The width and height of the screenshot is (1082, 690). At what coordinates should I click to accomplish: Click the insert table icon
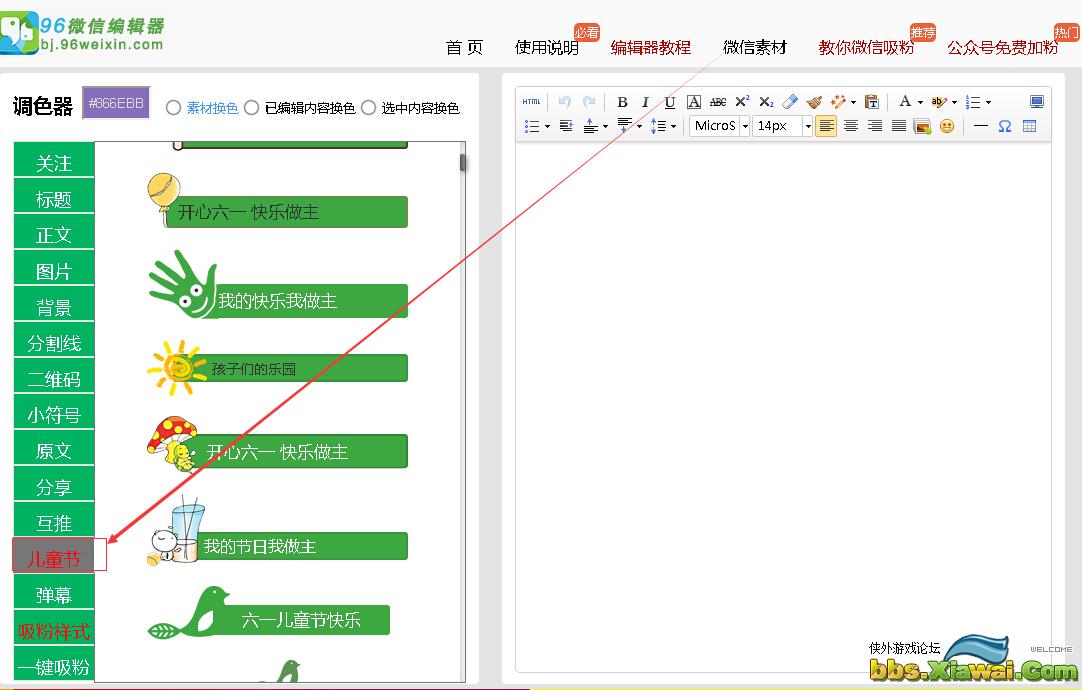[x=1030, y=126]
